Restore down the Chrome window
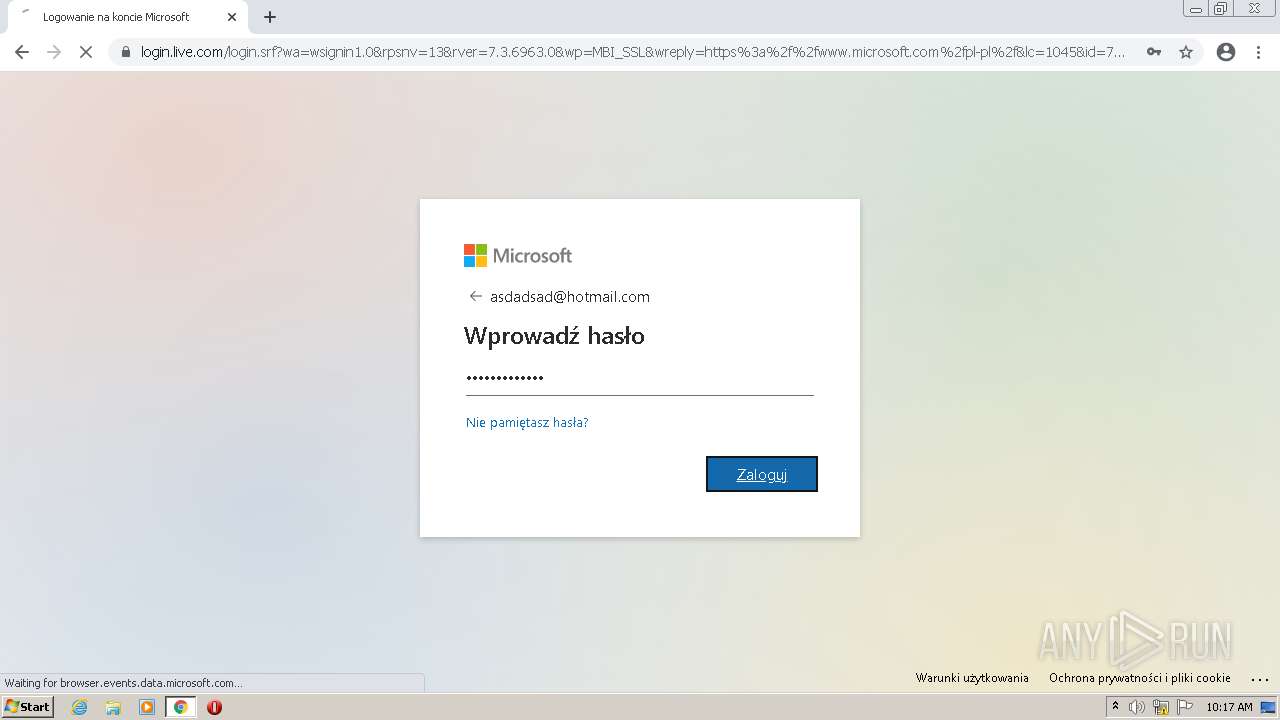 pos(1221,9)
